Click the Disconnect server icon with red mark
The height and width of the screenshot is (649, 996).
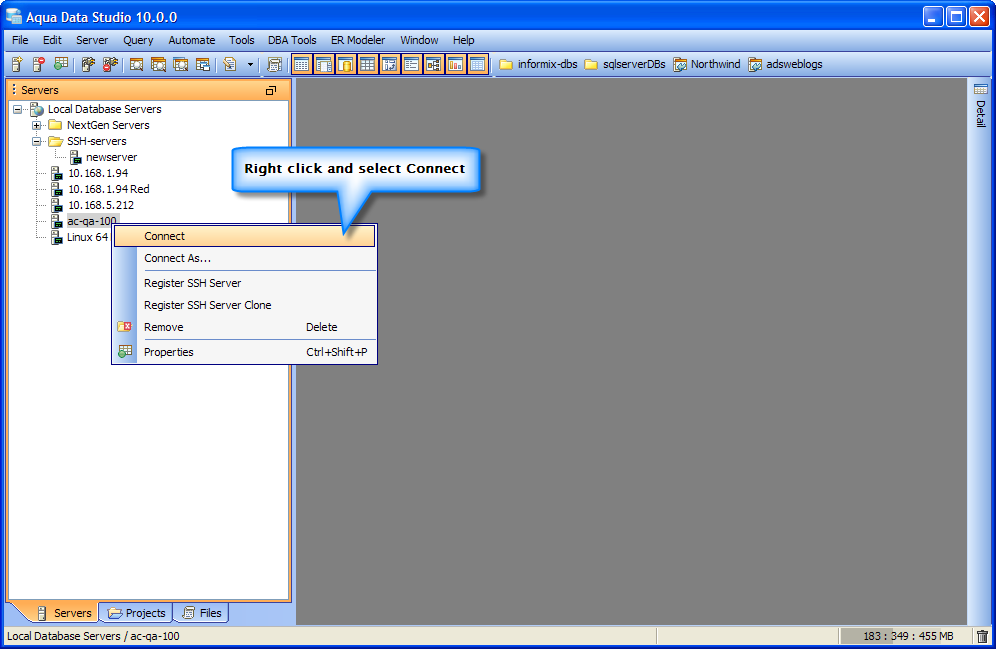tap(110, 64)
